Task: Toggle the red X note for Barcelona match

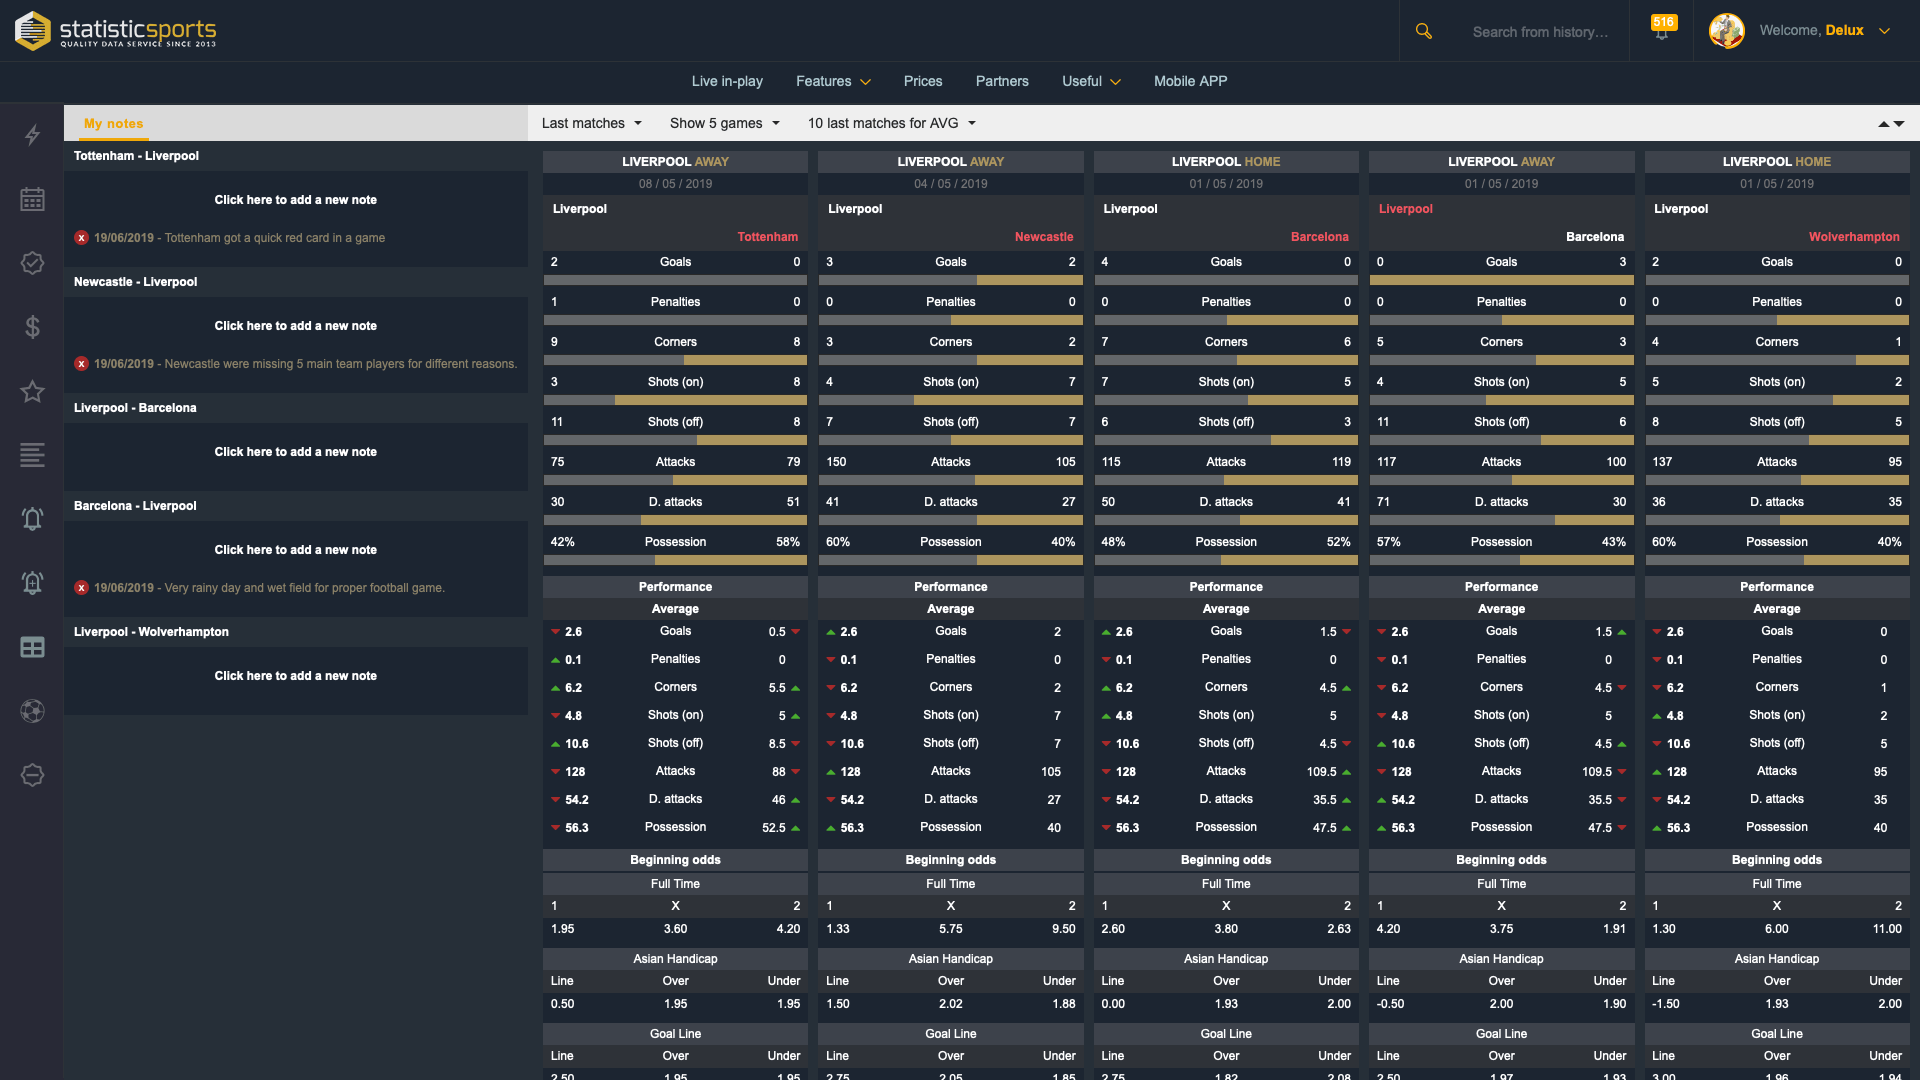Action: coord(82,587)
